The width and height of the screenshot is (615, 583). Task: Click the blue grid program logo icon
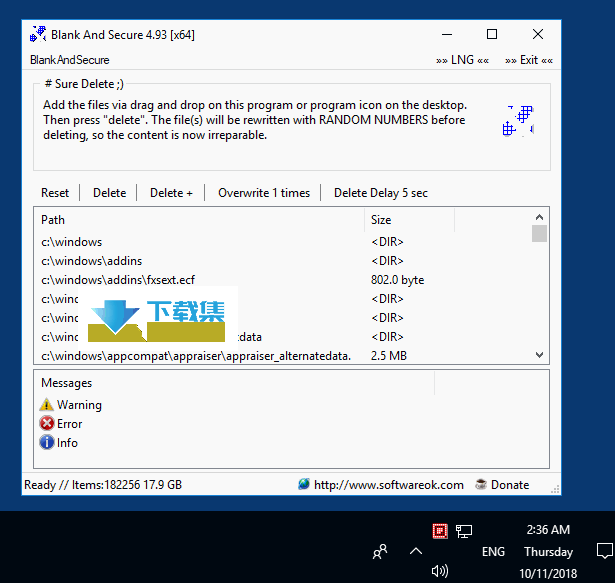tap(519, 121)
